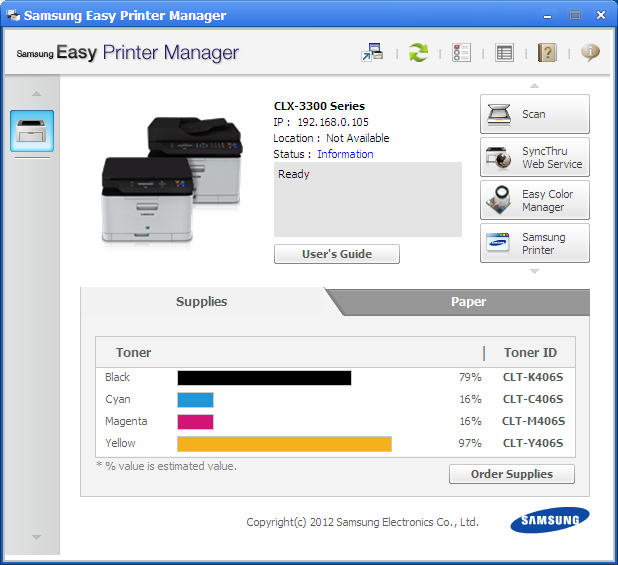Open the alert settings list icon
This screenshot has height=565, width=618.
click(x=461, y=52)
